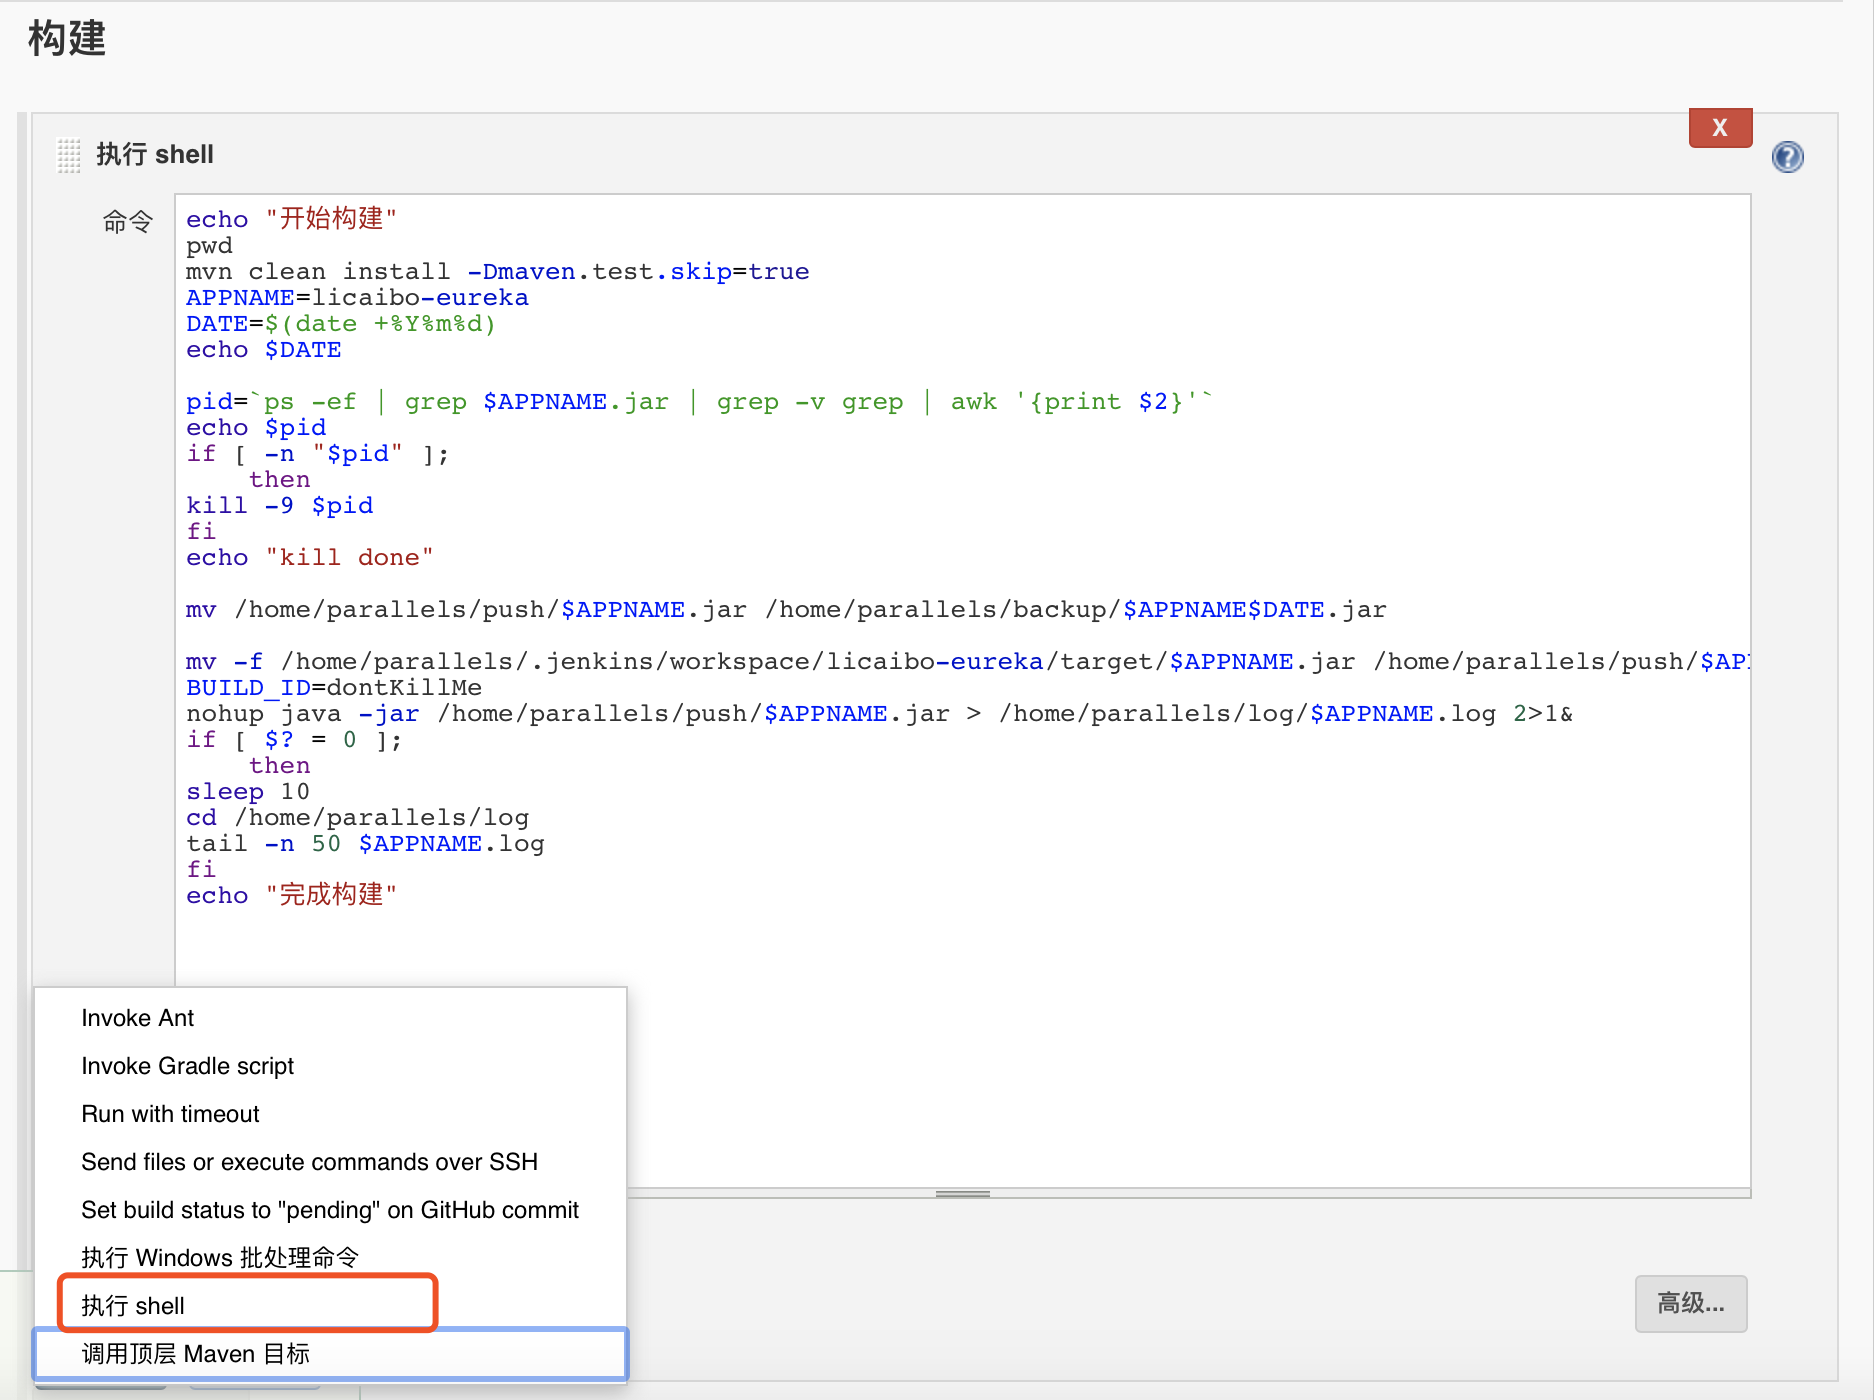Click the echo "完成构建" line
The width and height of the screenshot is (1874, 1400).
[291, 895]
